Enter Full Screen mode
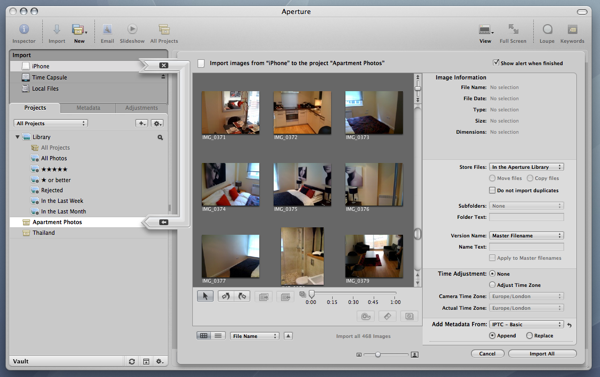The height and width of the screenshot is (377, 600). (513, 29)
